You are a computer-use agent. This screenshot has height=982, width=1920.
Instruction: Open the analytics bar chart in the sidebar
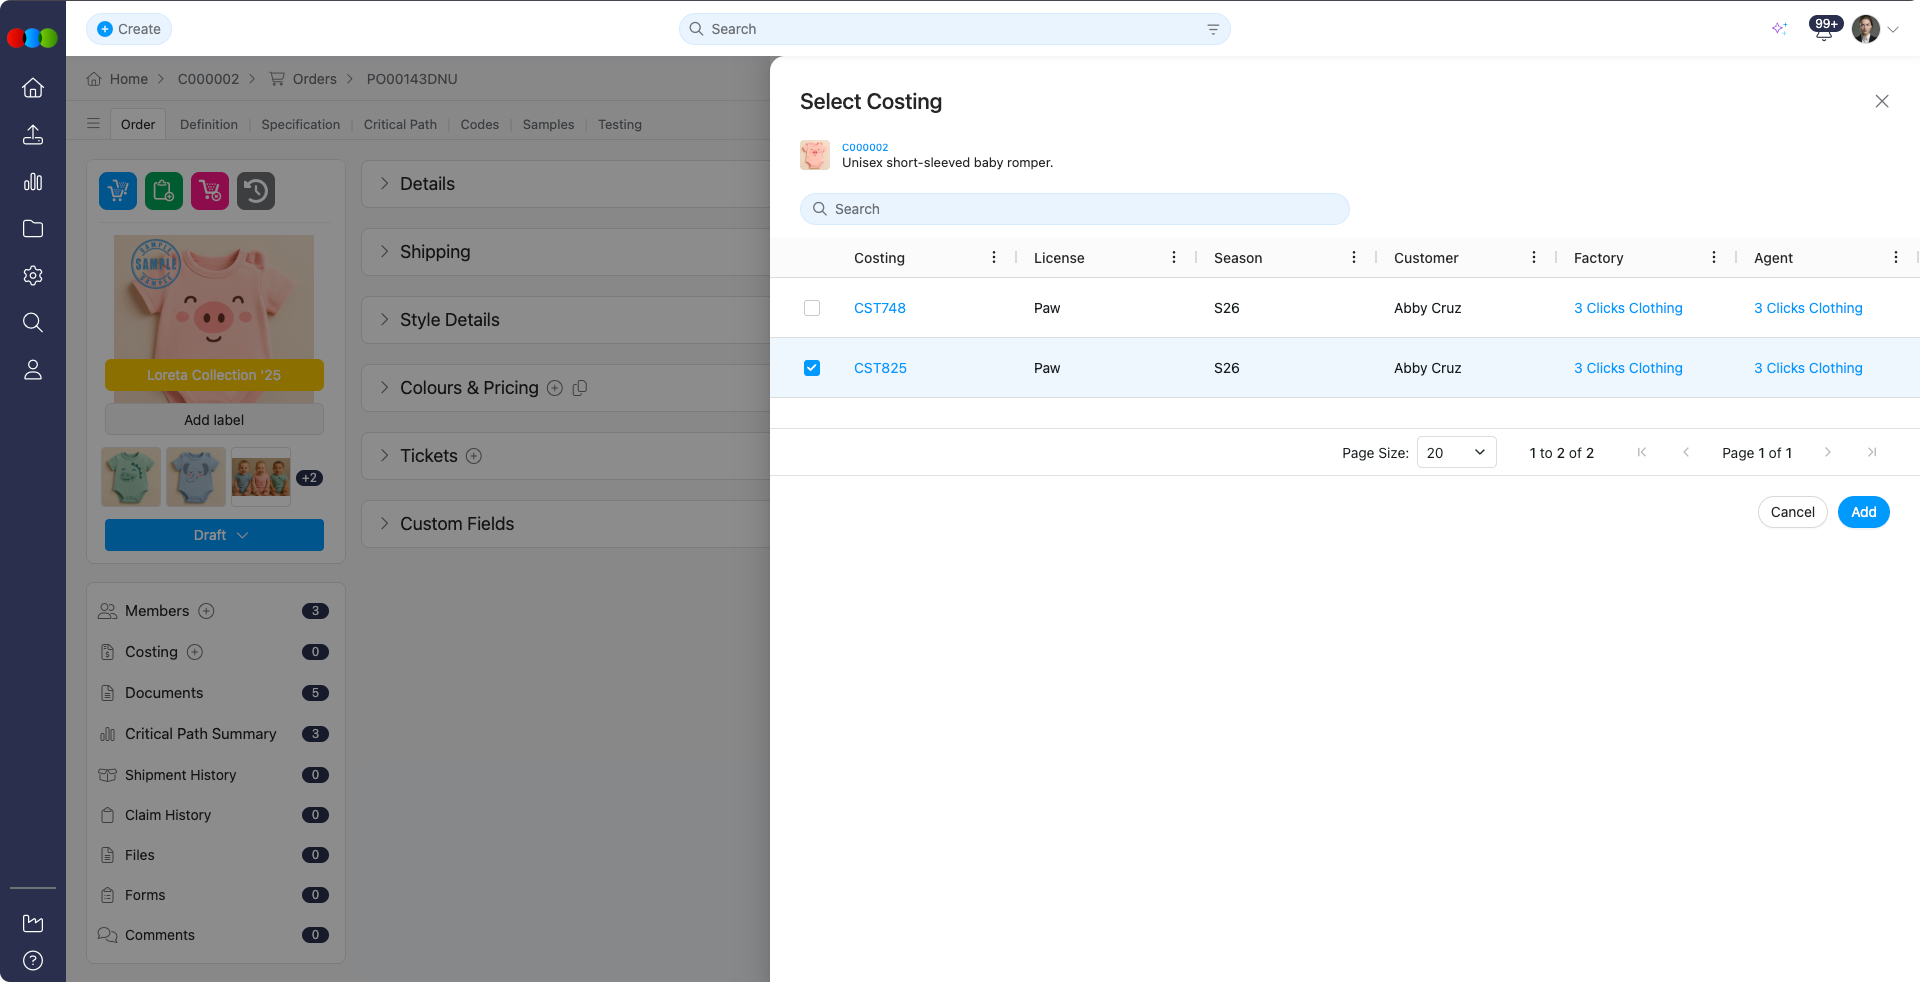pyautogui.click(x=33, y=182)
